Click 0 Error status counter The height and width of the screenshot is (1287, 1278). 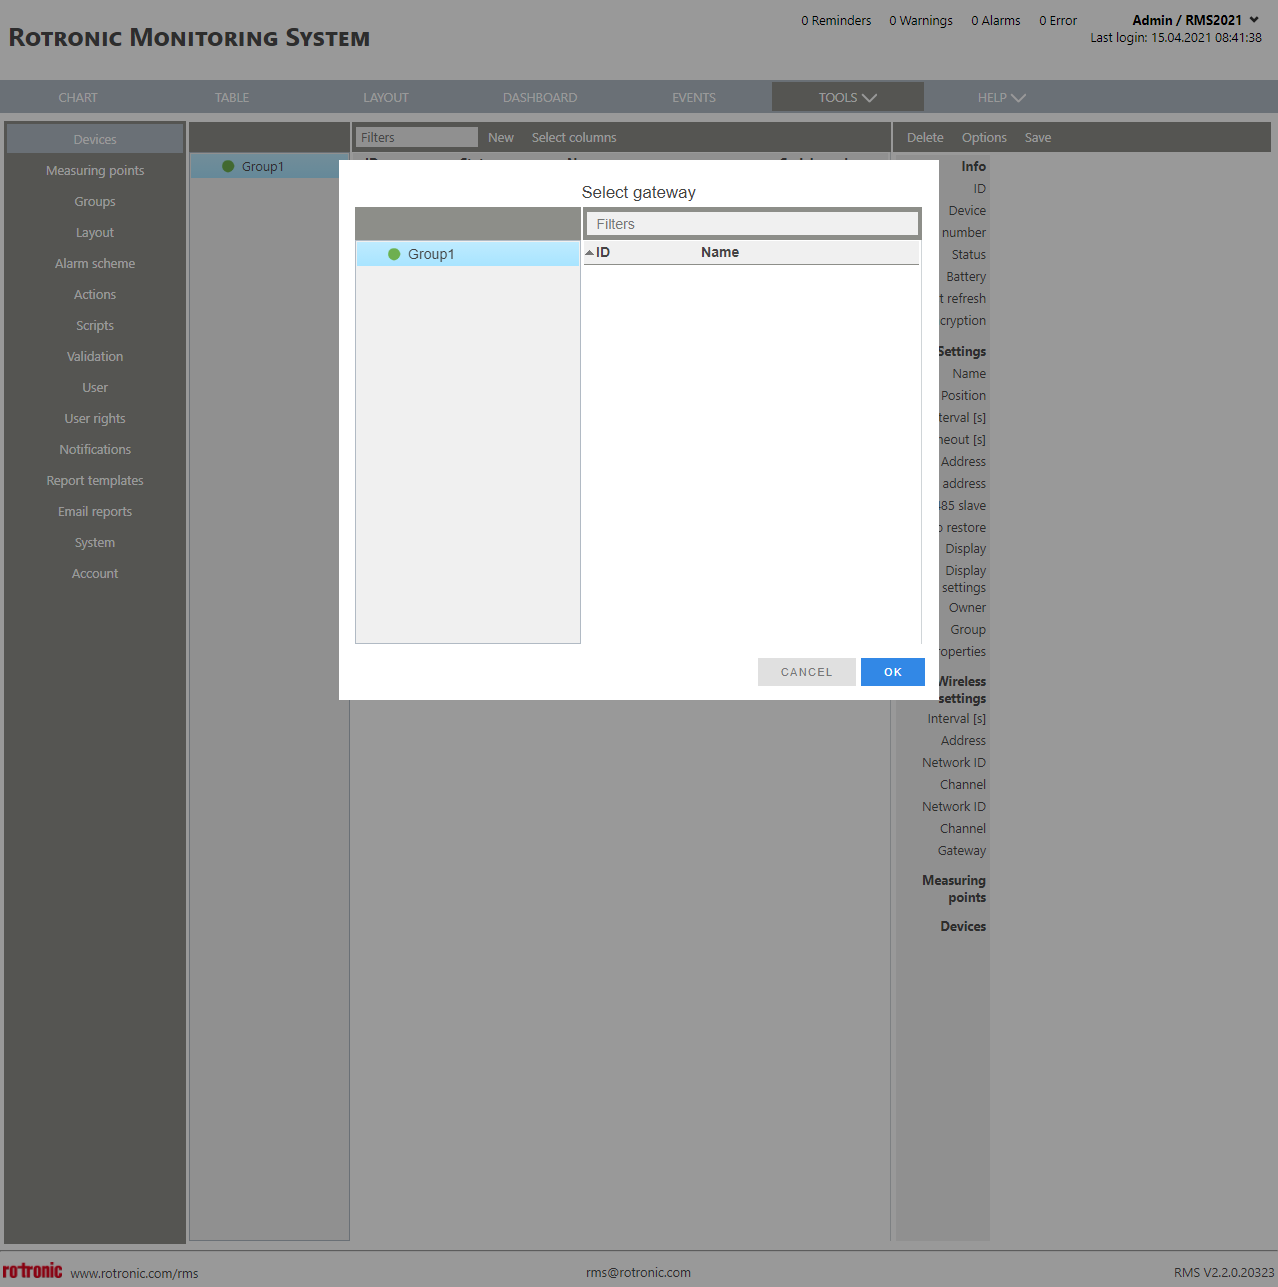1058,20
